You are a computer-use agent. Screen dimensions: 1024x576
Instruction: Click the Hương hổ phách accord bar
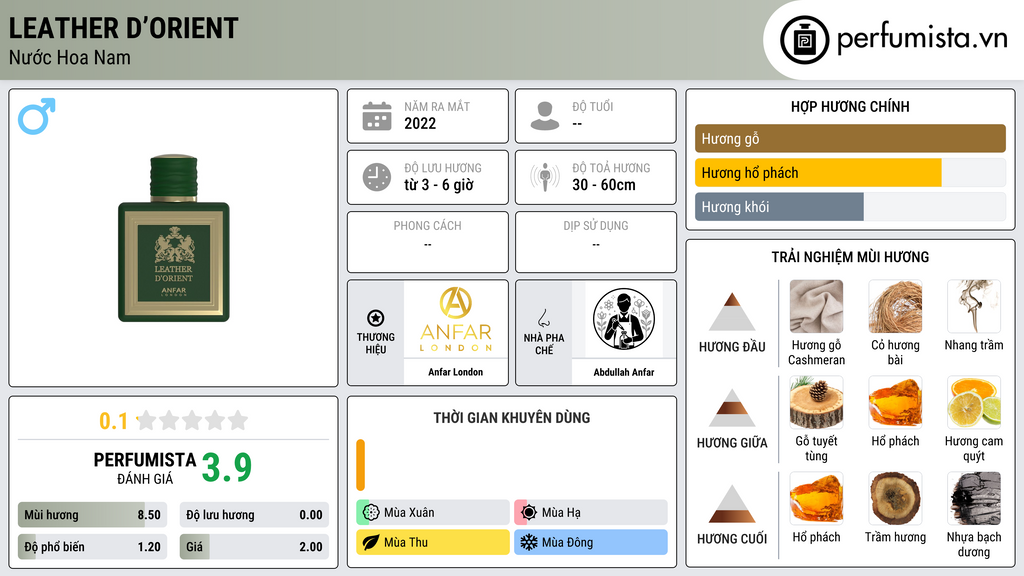point(850,173)
